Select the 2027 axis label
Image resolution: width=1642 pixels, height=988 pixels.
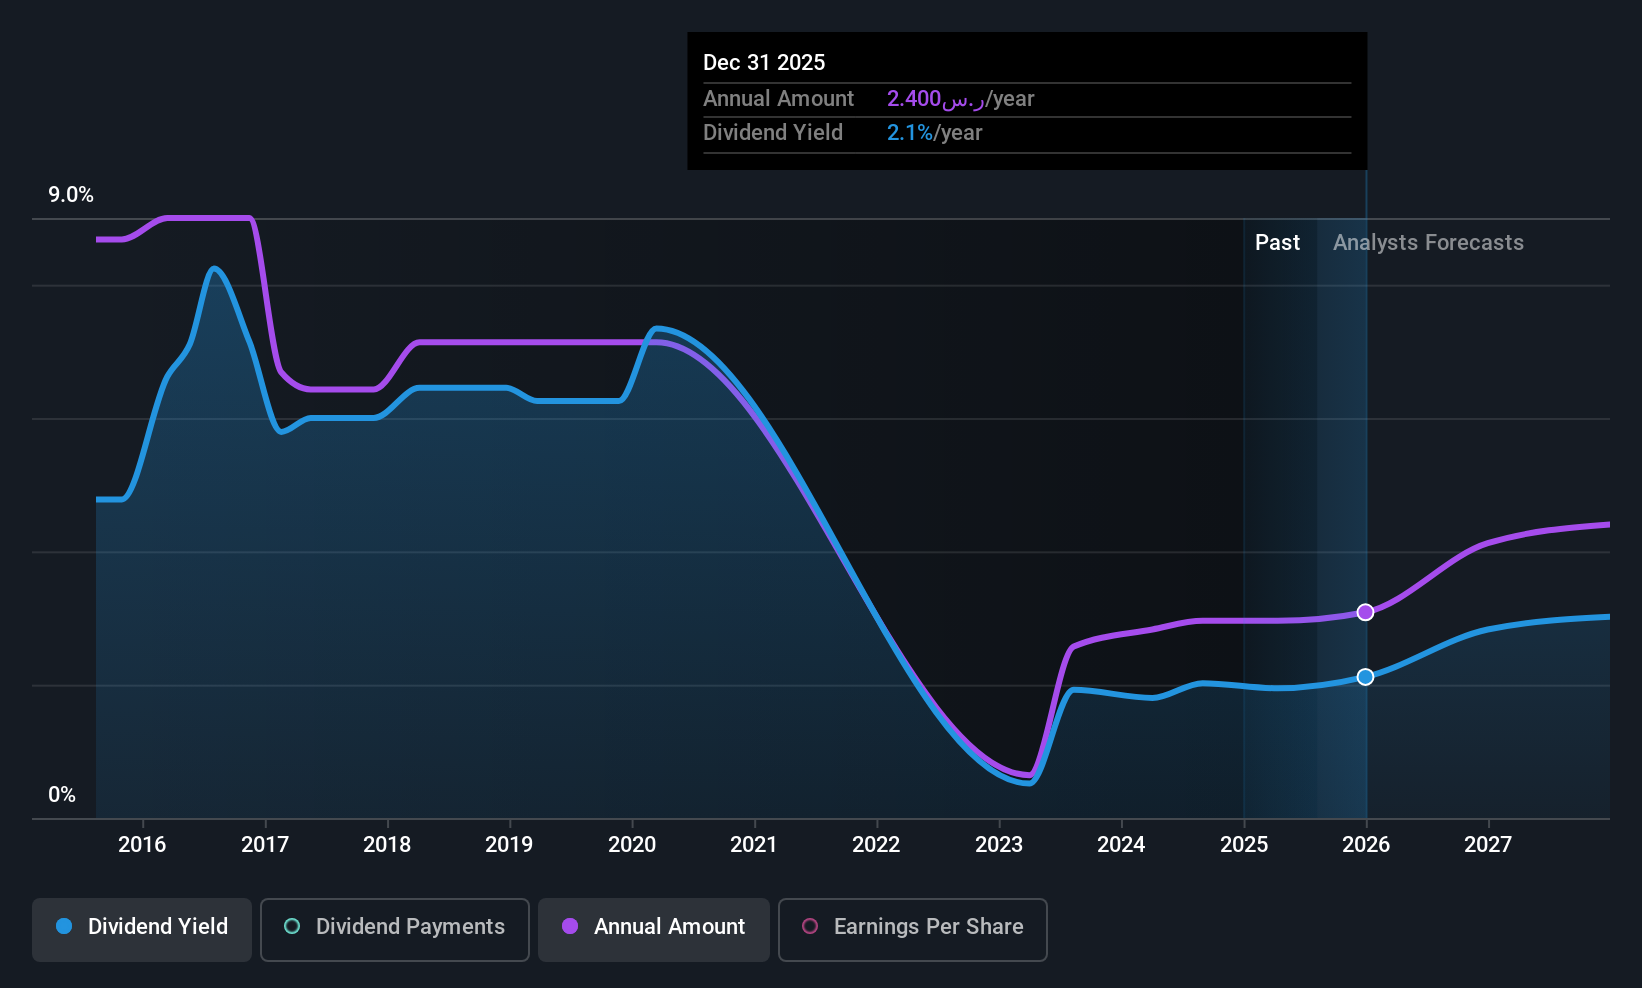click(1488, 845)
